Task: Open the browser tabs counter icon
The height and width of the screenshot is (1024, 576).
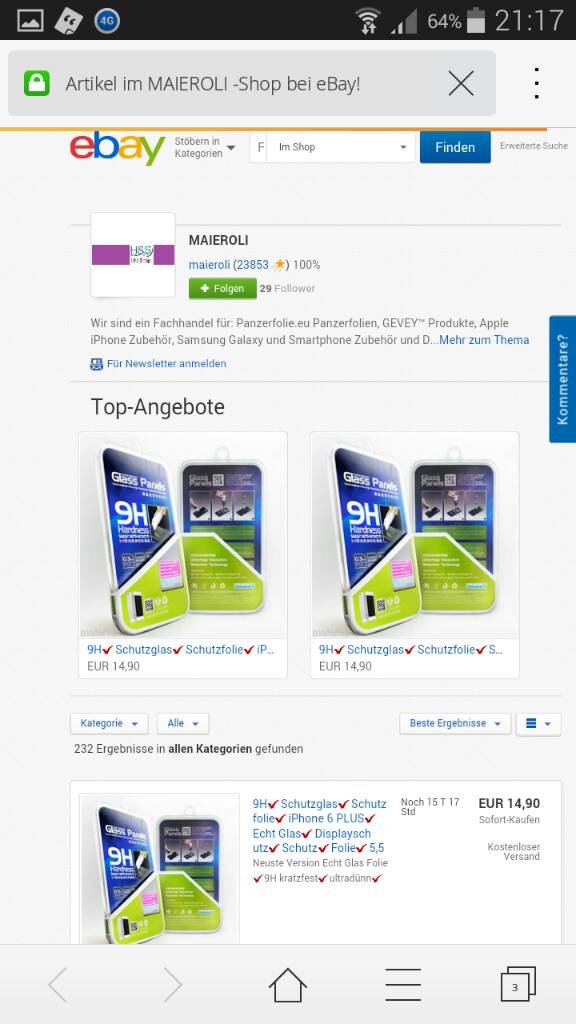Action: click(x=518, y=984)
